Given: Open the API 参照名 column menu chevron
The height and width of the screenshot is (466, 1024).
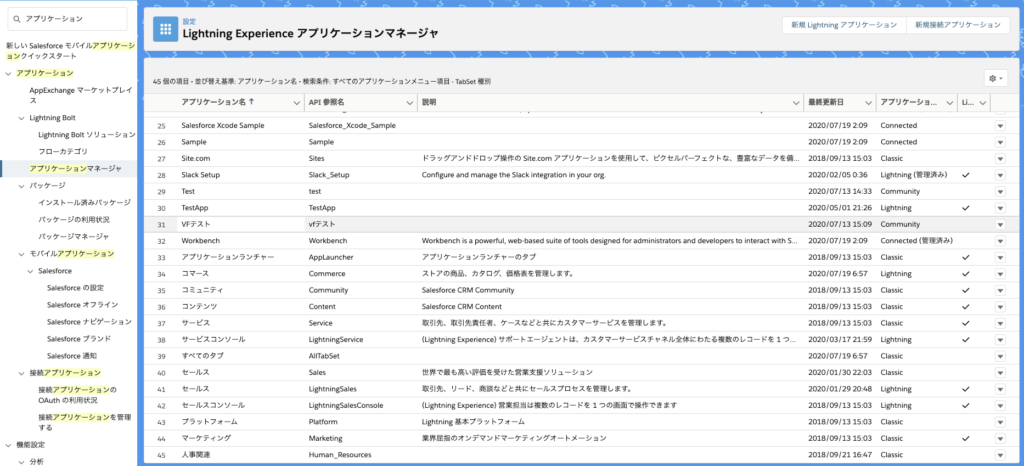Looking at the screenshot, I should 408,103.
